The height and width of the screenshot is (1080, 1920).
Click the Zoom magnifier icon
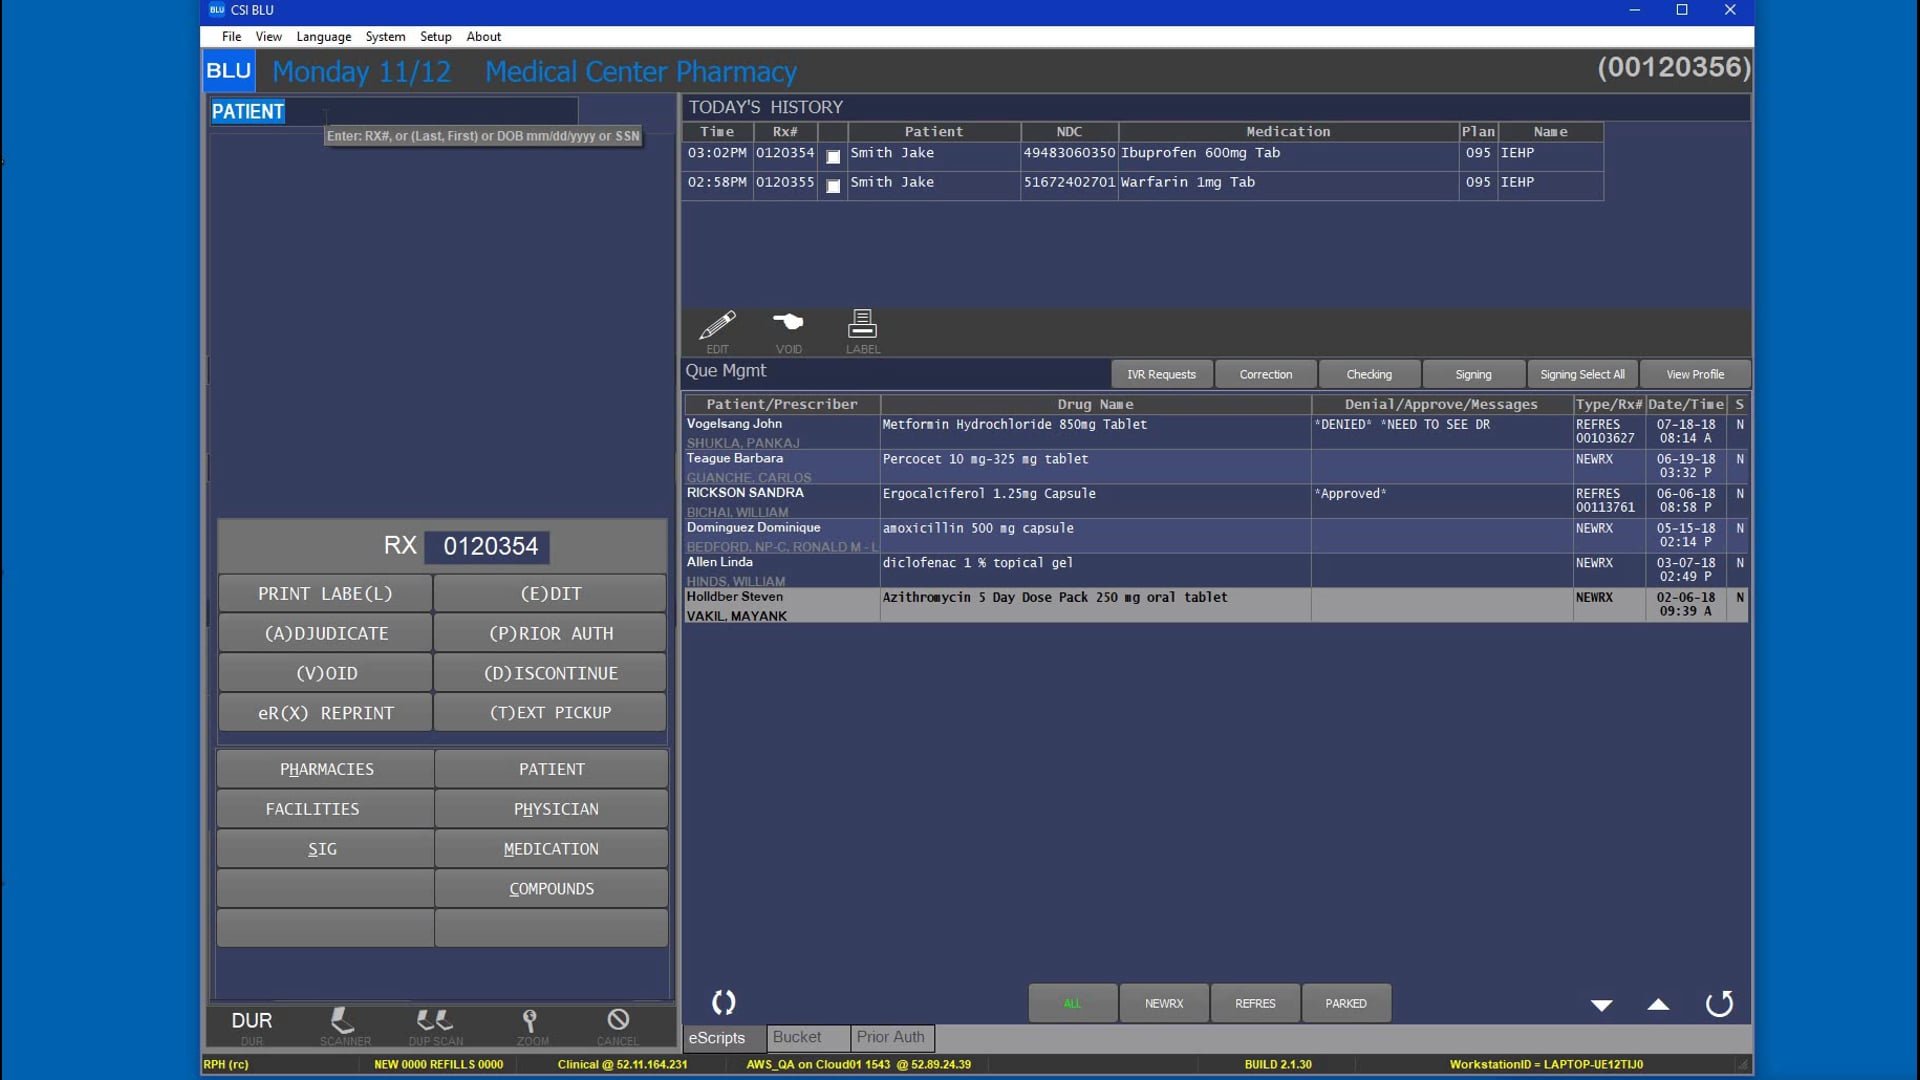point(530,1021)
